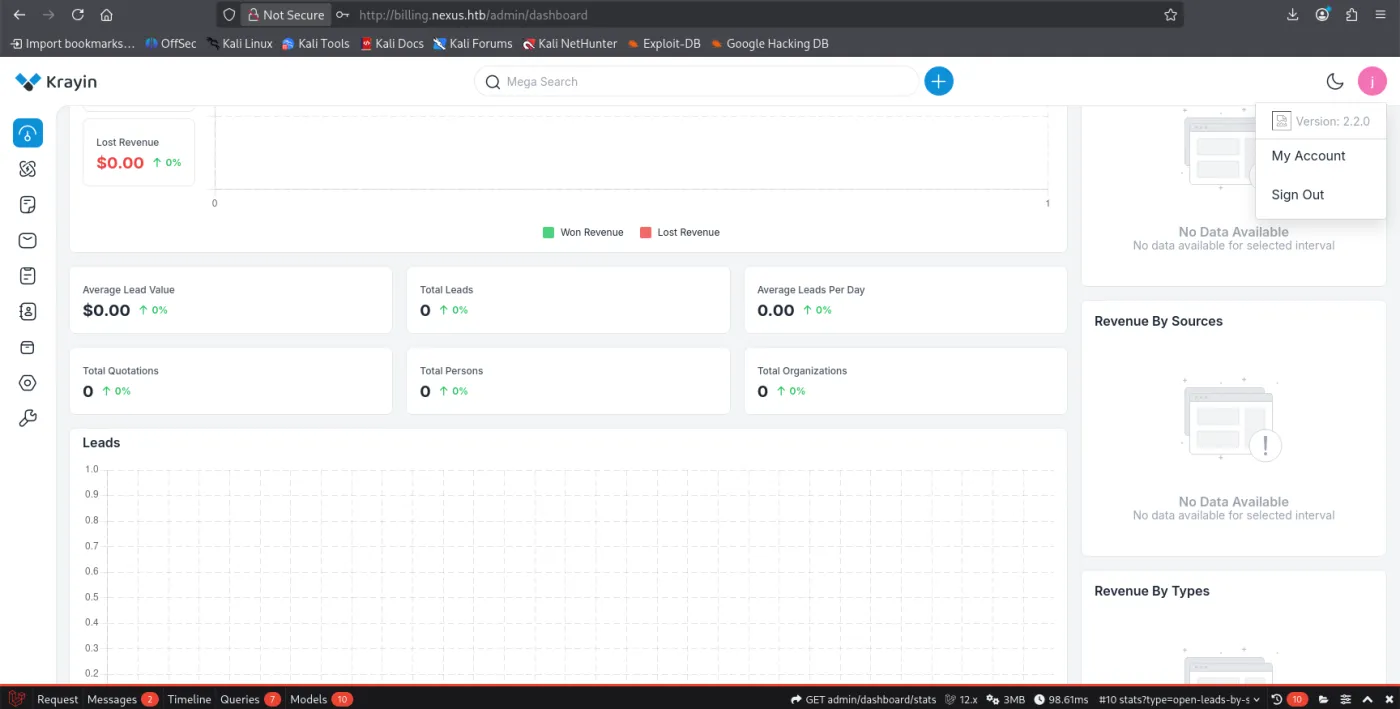Open Import bookmarks bookmark
Image resolution: width=1400 pixels, height=709 pixels.
coord(72,44)
